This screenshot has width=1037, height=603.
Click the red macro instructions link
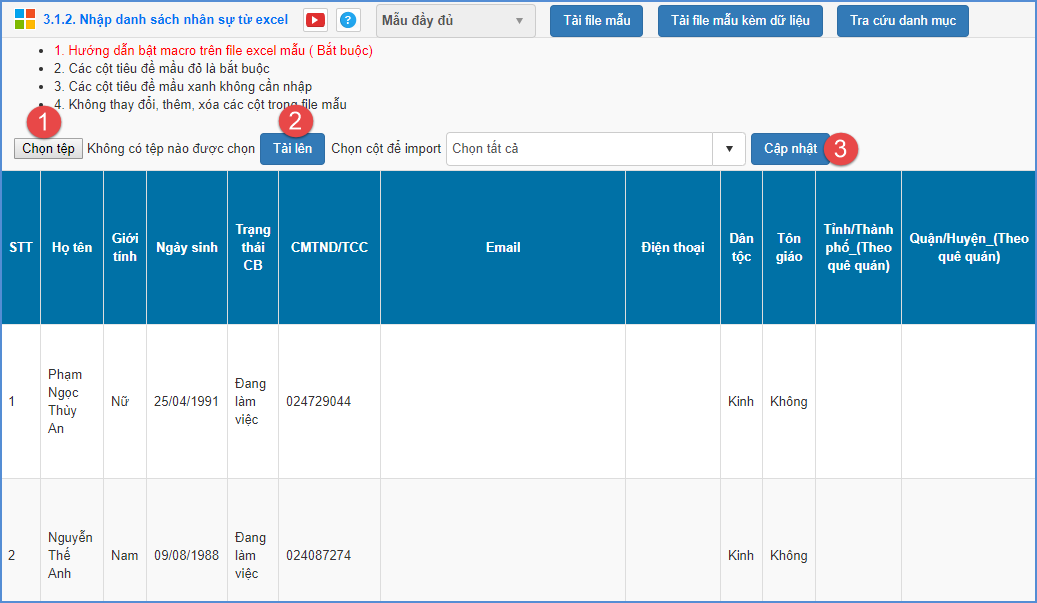point(213,51)
